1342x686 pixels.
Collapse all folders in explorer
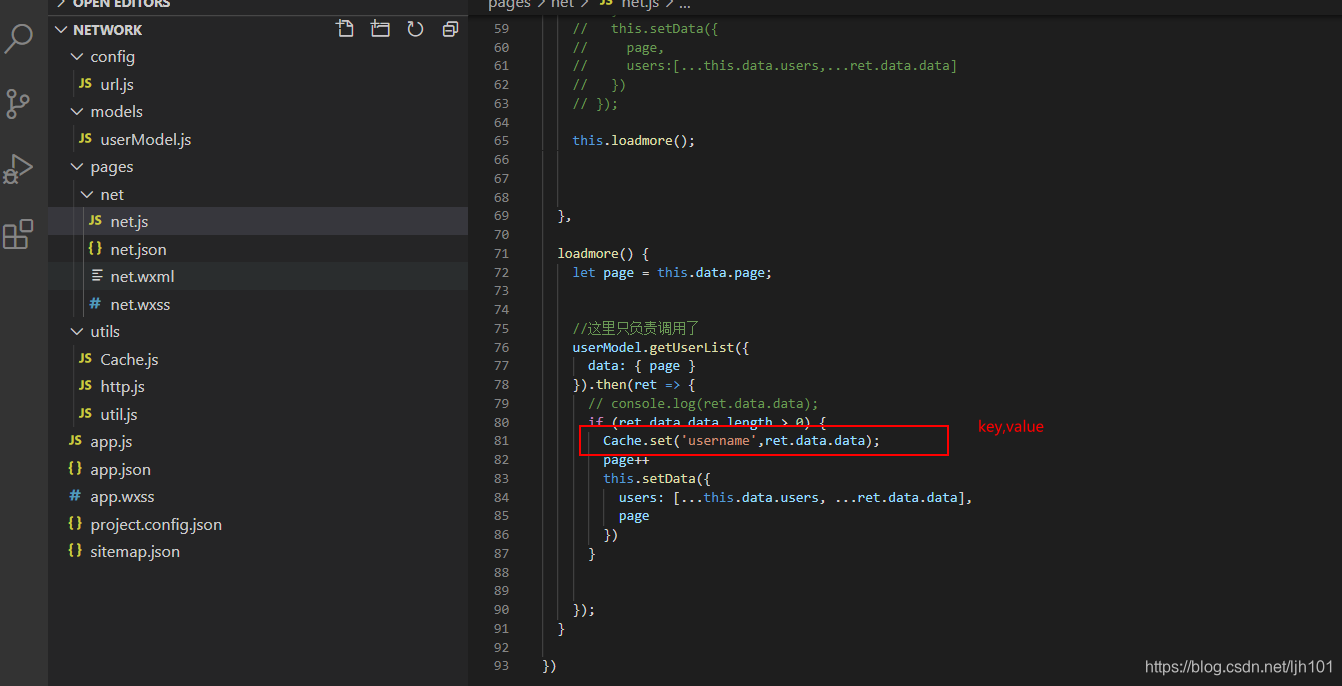[x=450, y=29]
